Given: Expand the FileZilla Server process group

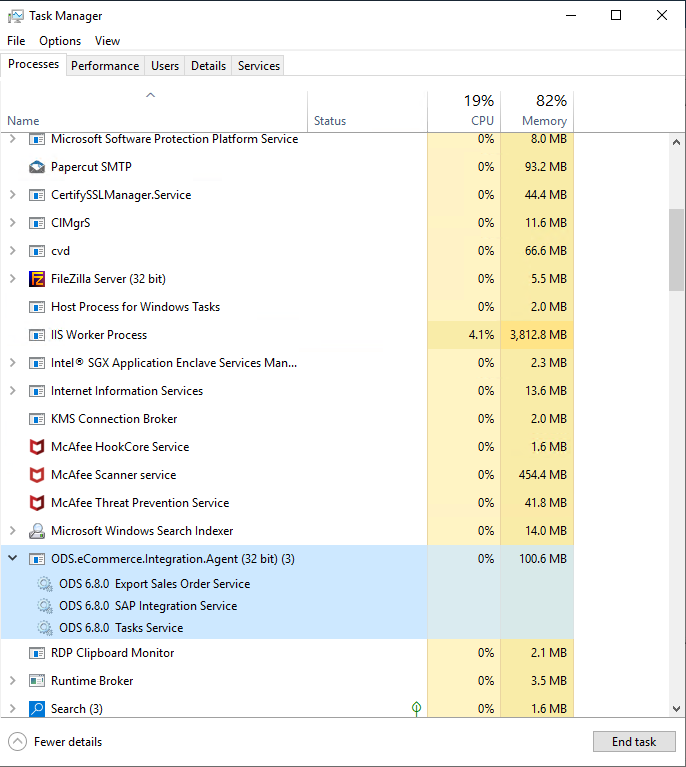Looking at the screenshot, I should 13,278.
